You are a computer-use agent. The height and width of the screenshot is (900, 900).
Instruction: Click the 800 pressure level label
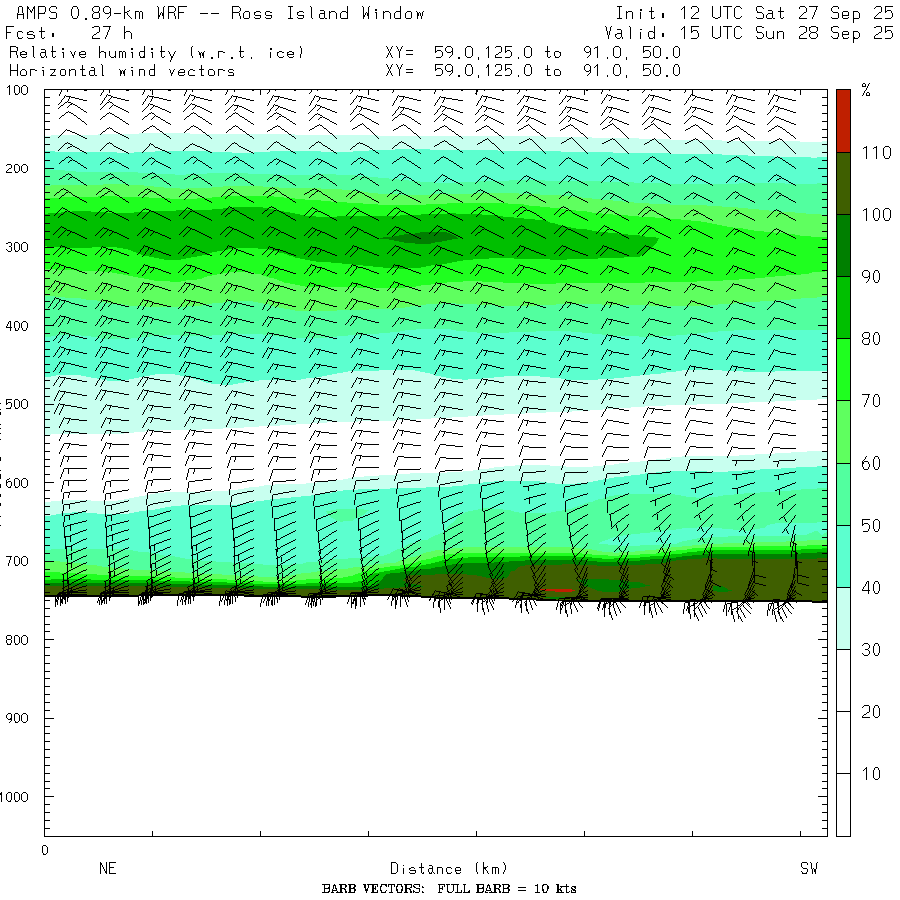tap(17, 640)
